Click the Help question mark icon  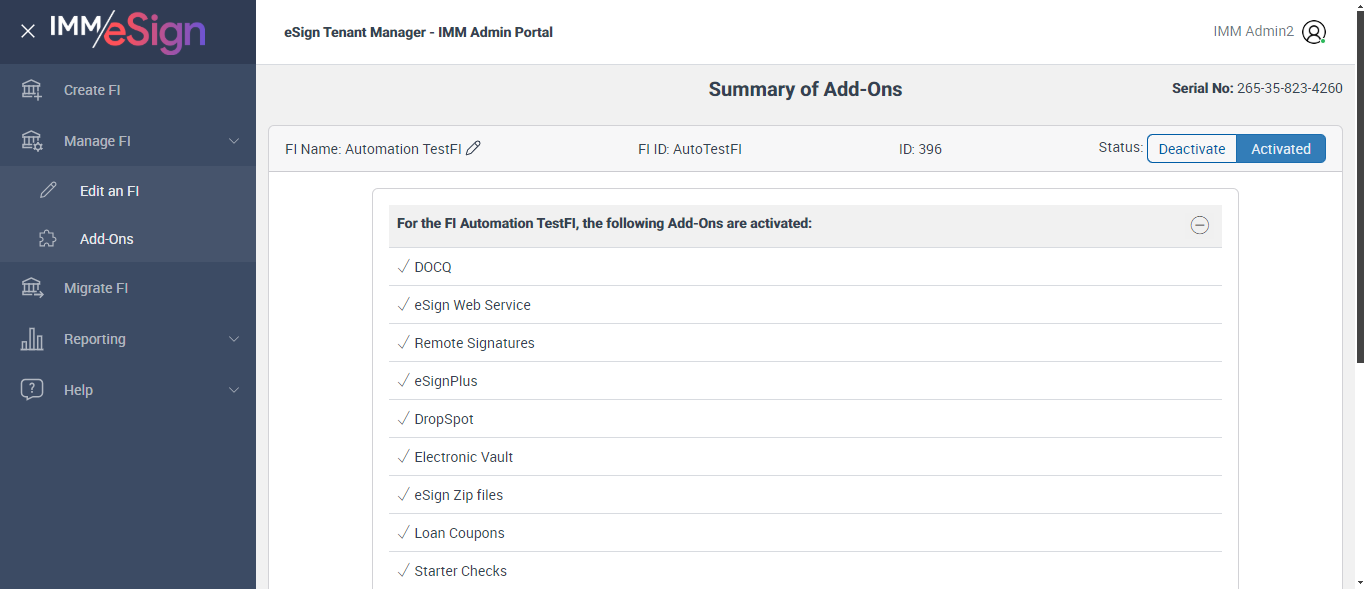[32, 390]
